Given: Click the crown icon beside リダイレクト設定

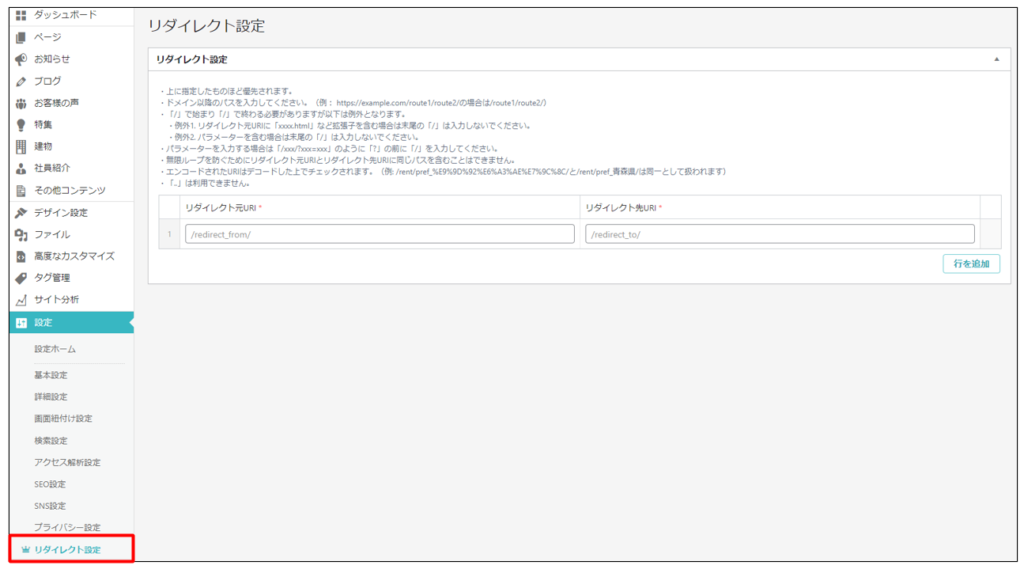Looking at the screenshot, I should (x=24, y=550).
